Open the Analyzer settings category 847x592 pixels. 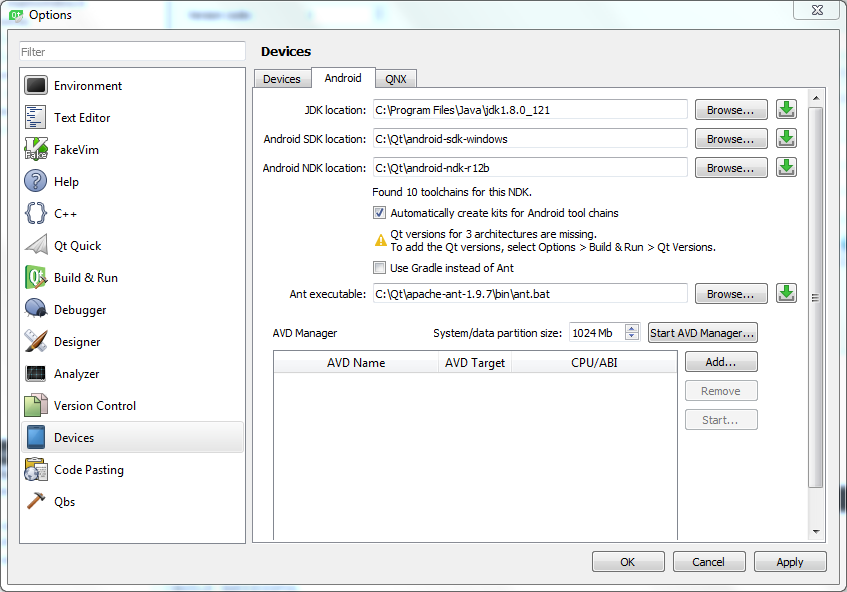(132, 374)
